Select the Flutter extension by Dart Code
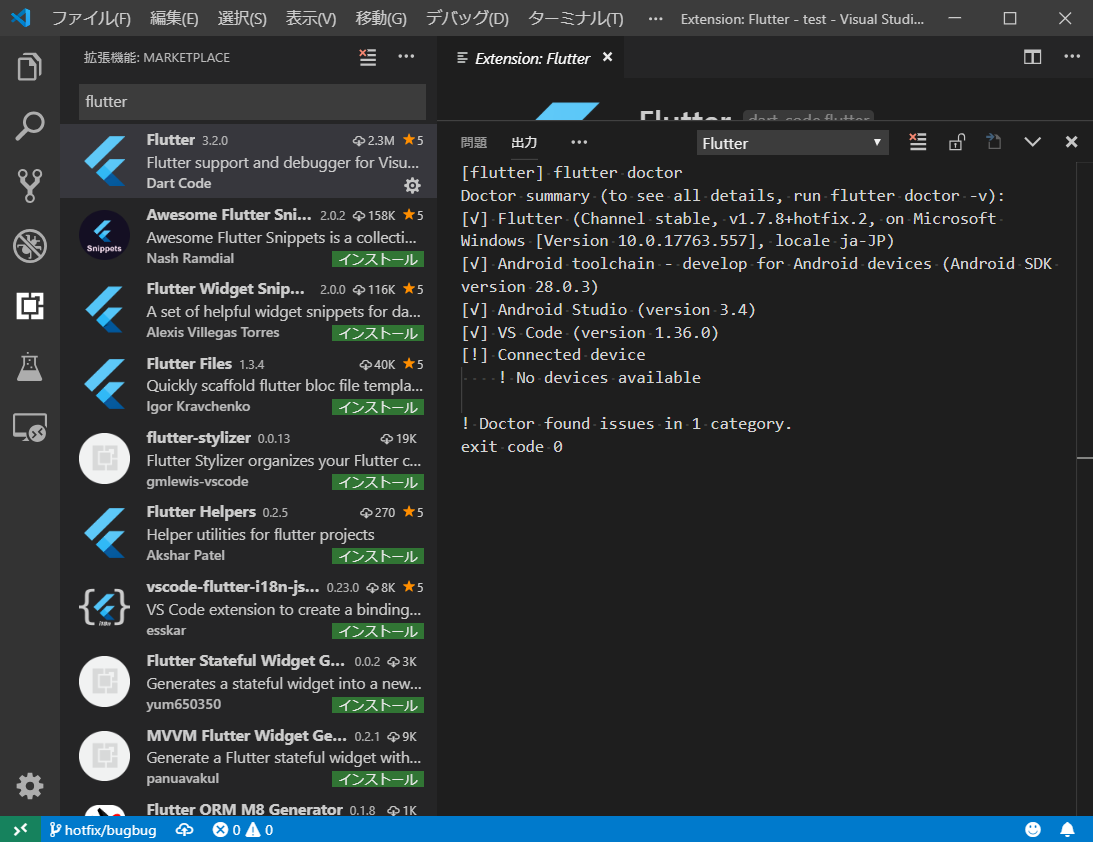The height and width of the screenshot is (842, 1093). point(249,161)
